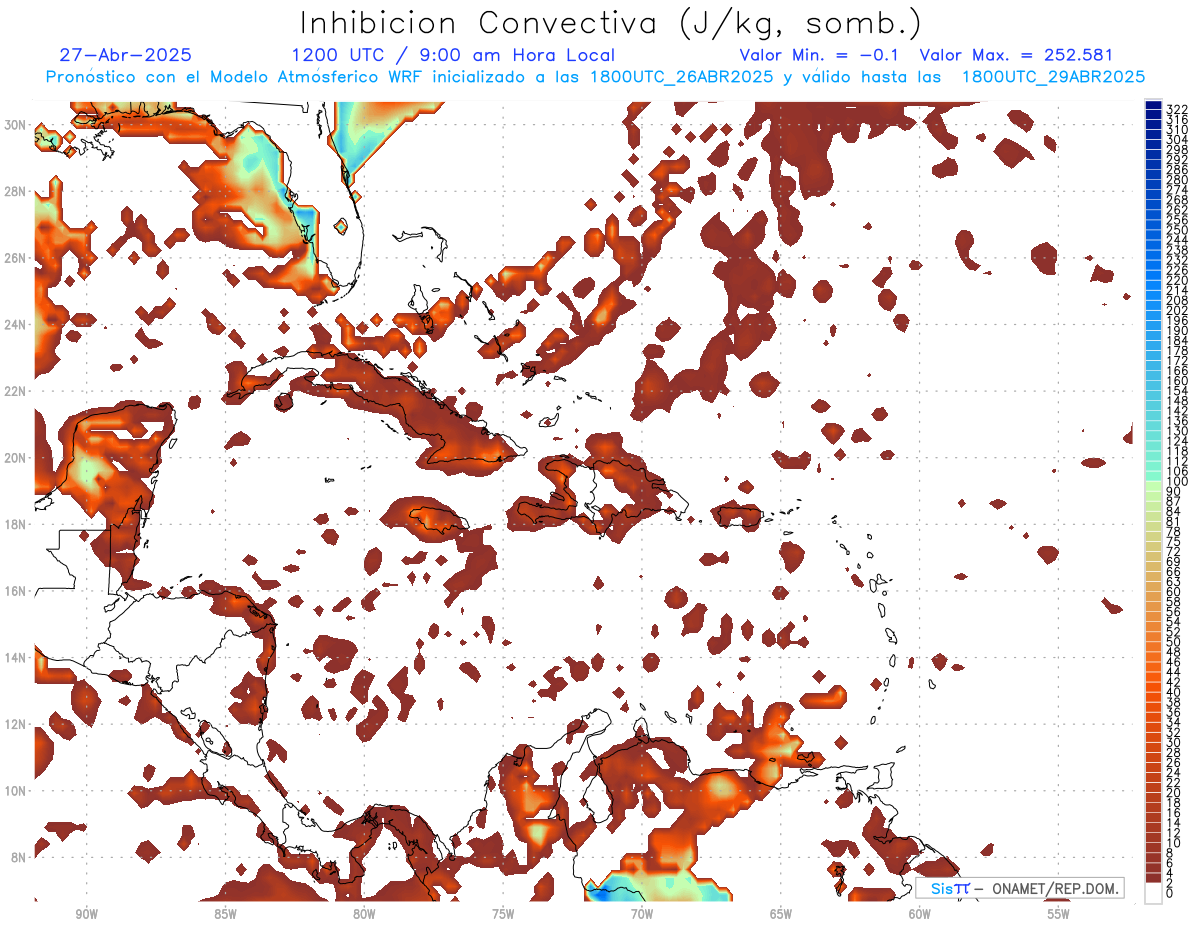Click the valid-until time '1800UTC_29ABR2025'
The width and height of the screenshot is (1200, 927).
(1053, 77)
